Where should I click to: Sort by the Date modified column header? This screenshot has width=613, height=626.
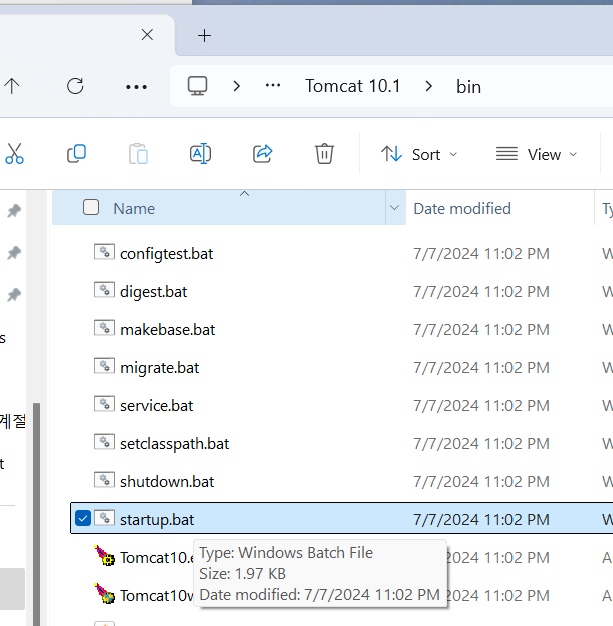tap(462, 209)
